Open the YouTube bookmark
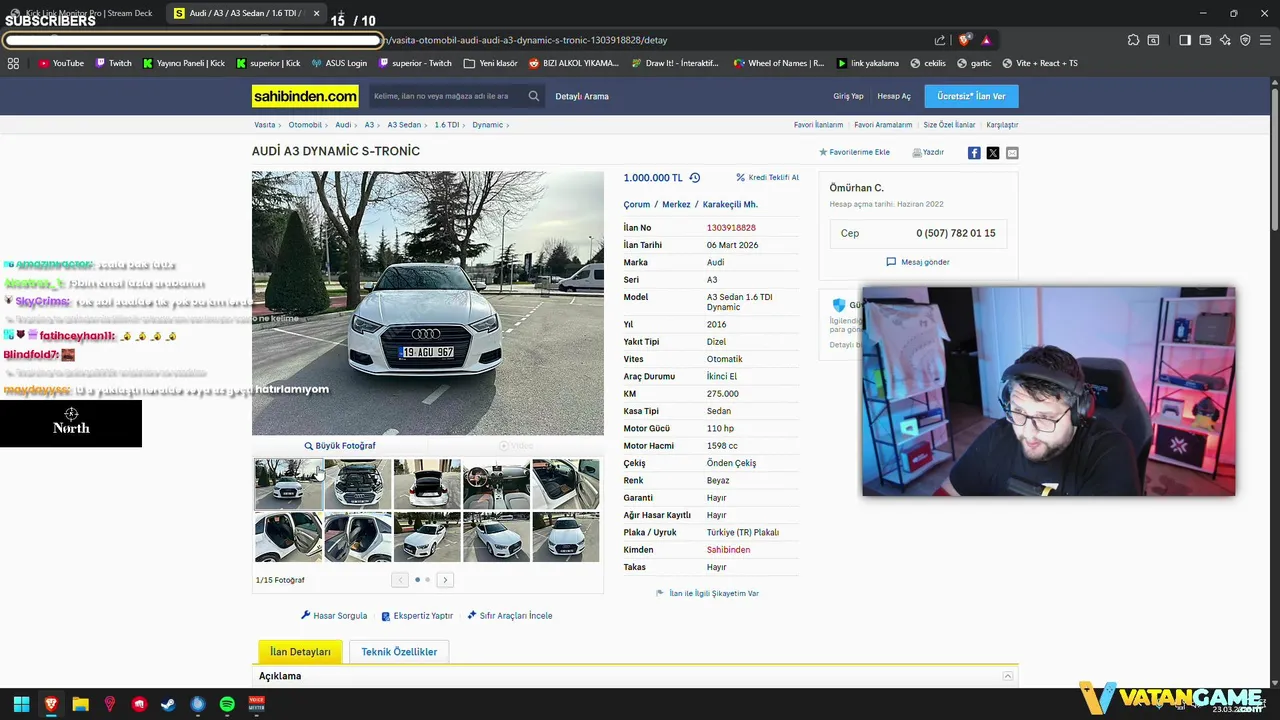 61,63
